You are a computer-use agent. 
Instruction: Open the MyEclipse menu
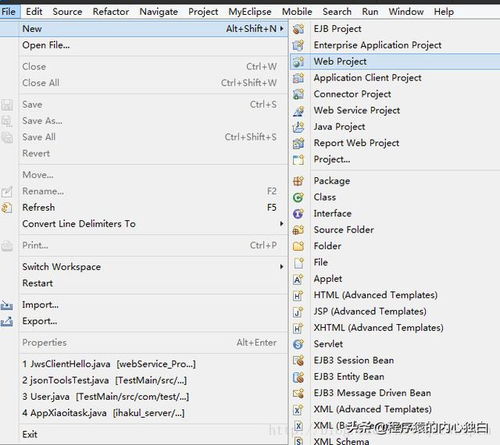250,12
